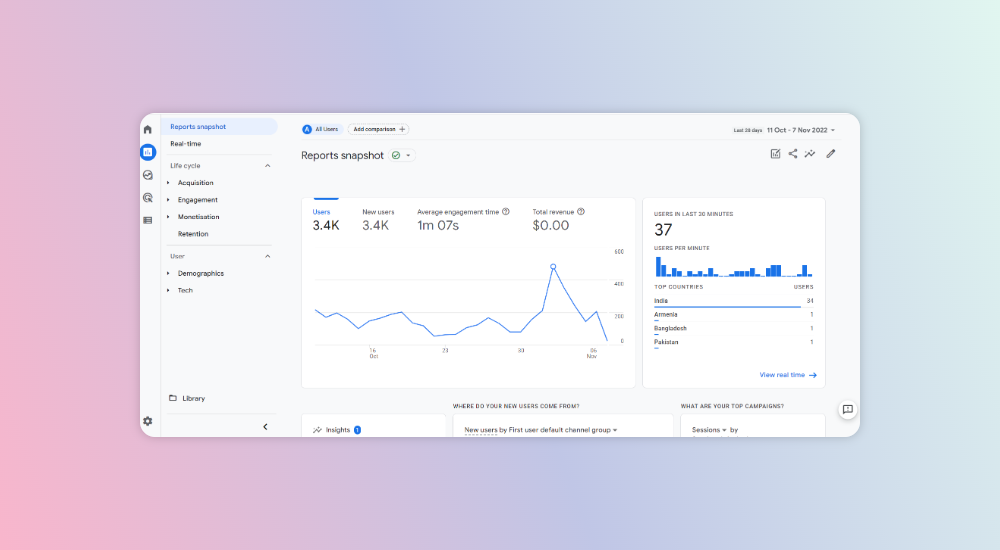Open the Home icon in left rail
Image resolution: width=1000 pixels, height=550 pixels.
(x=148, y=130)
